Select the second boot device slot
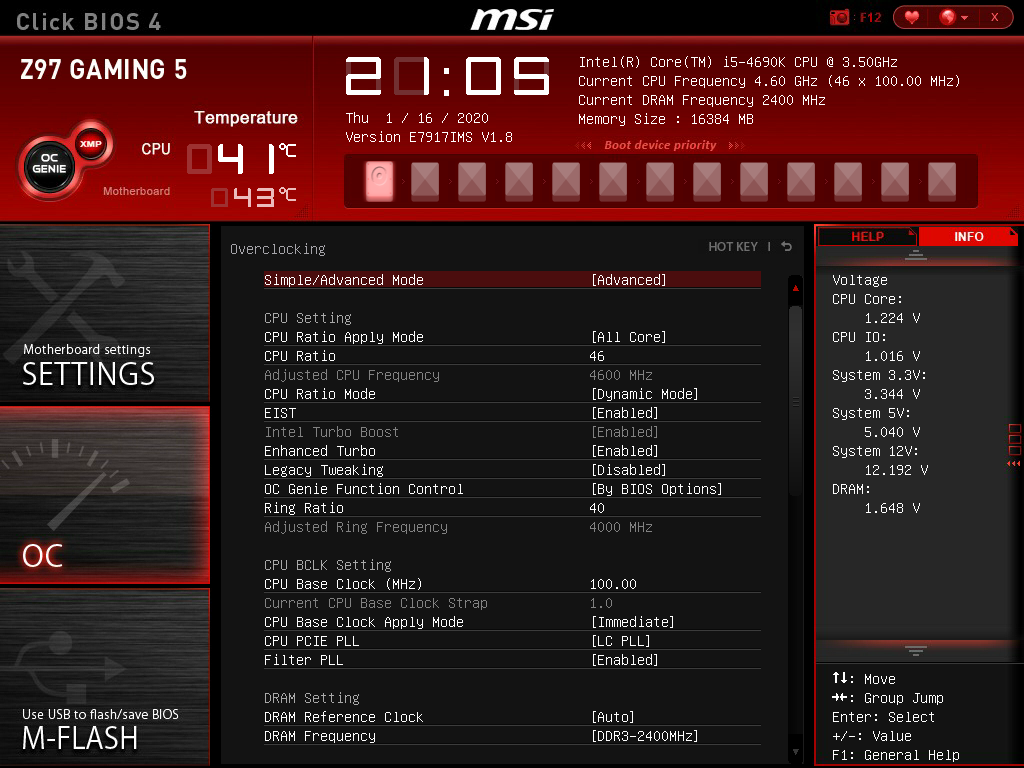 coord(425,180)
